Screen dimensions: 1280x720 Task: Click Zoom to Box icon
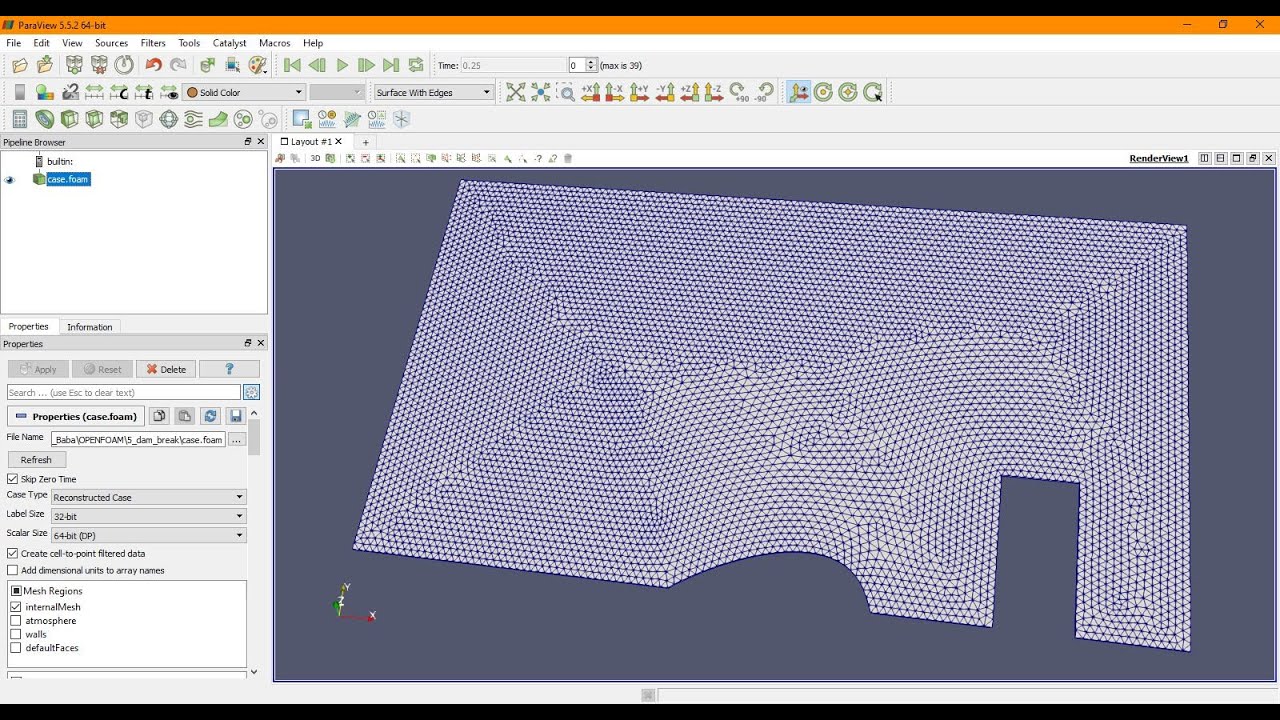point(566,92)
